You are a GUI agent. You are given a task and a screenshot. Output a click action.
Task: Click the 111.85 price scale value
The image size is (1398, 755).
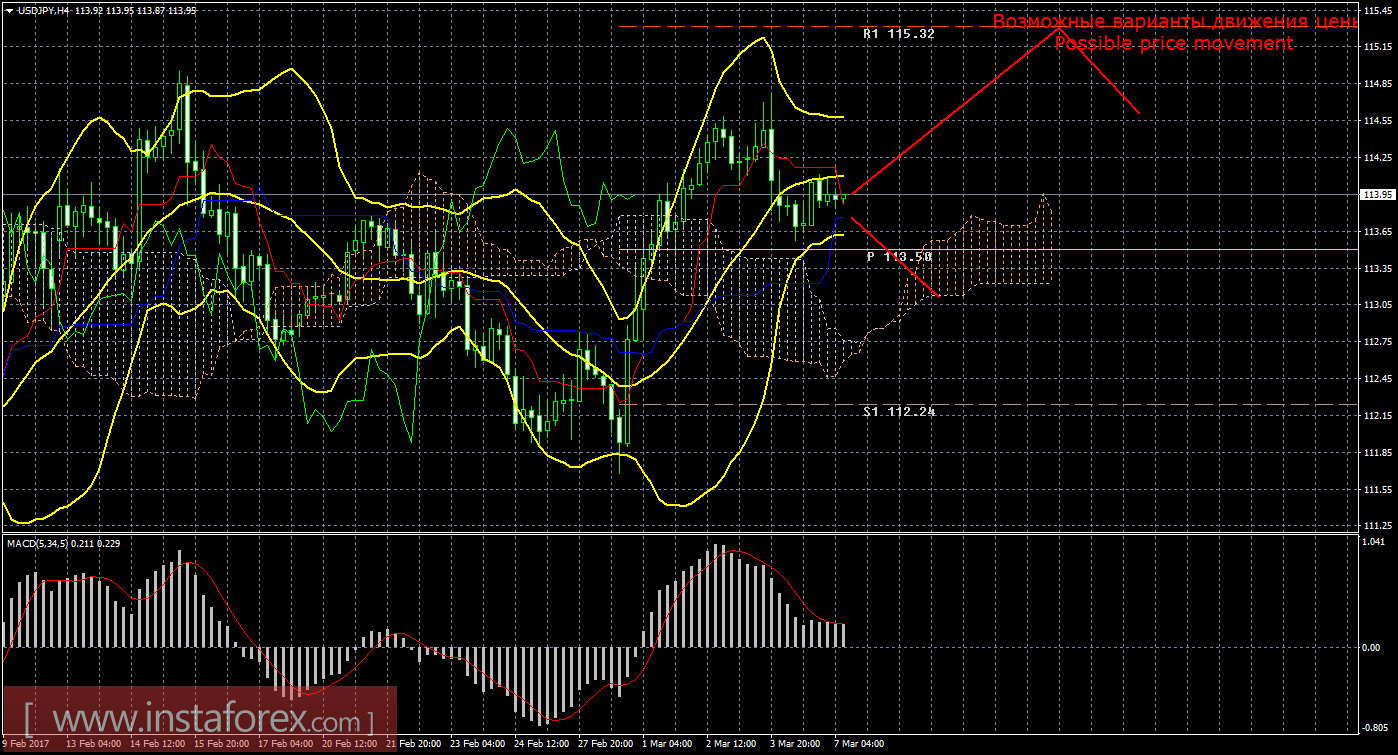pyautogui.click(x=1379, y=453)
